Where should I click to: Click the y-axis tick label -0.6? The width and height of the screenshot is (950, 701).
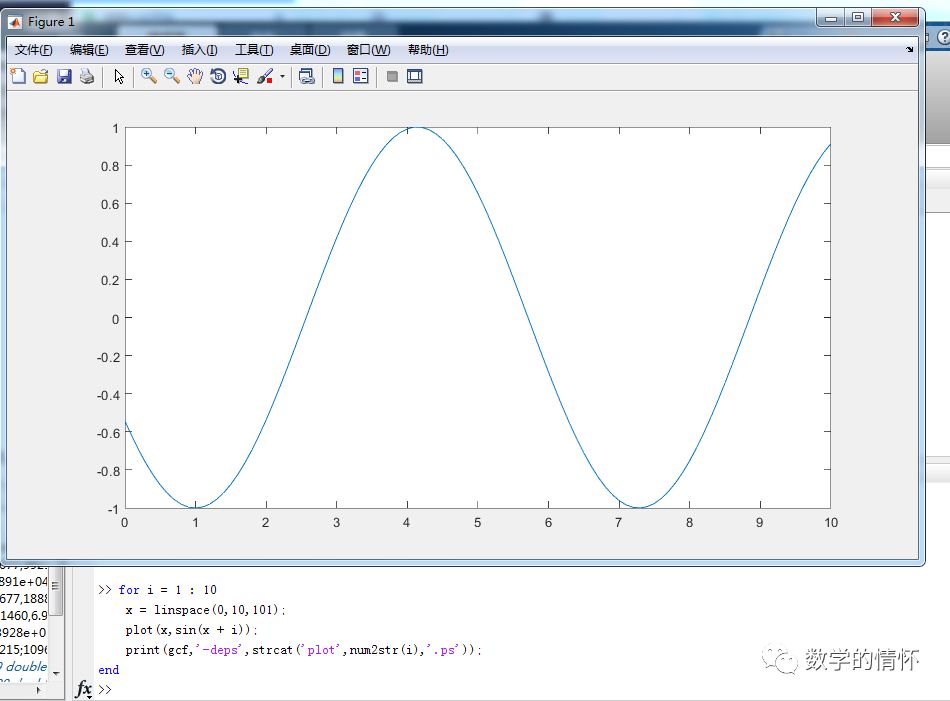click(x=108, y=433)
